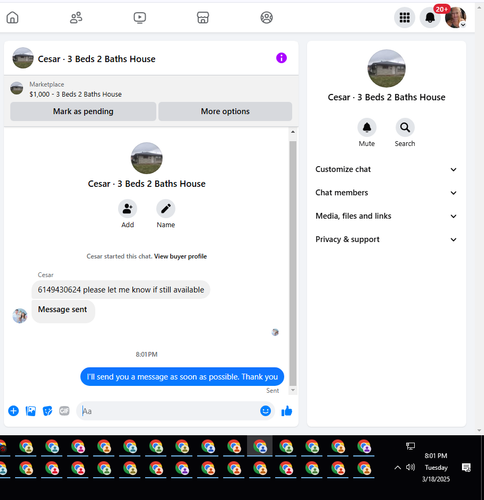
Task: Click the house thumbnail in right panel
Action: 386,68
